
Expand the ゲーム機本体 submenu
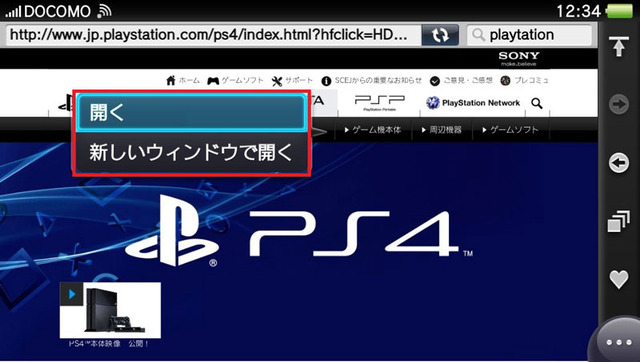(x=372, y=130)
